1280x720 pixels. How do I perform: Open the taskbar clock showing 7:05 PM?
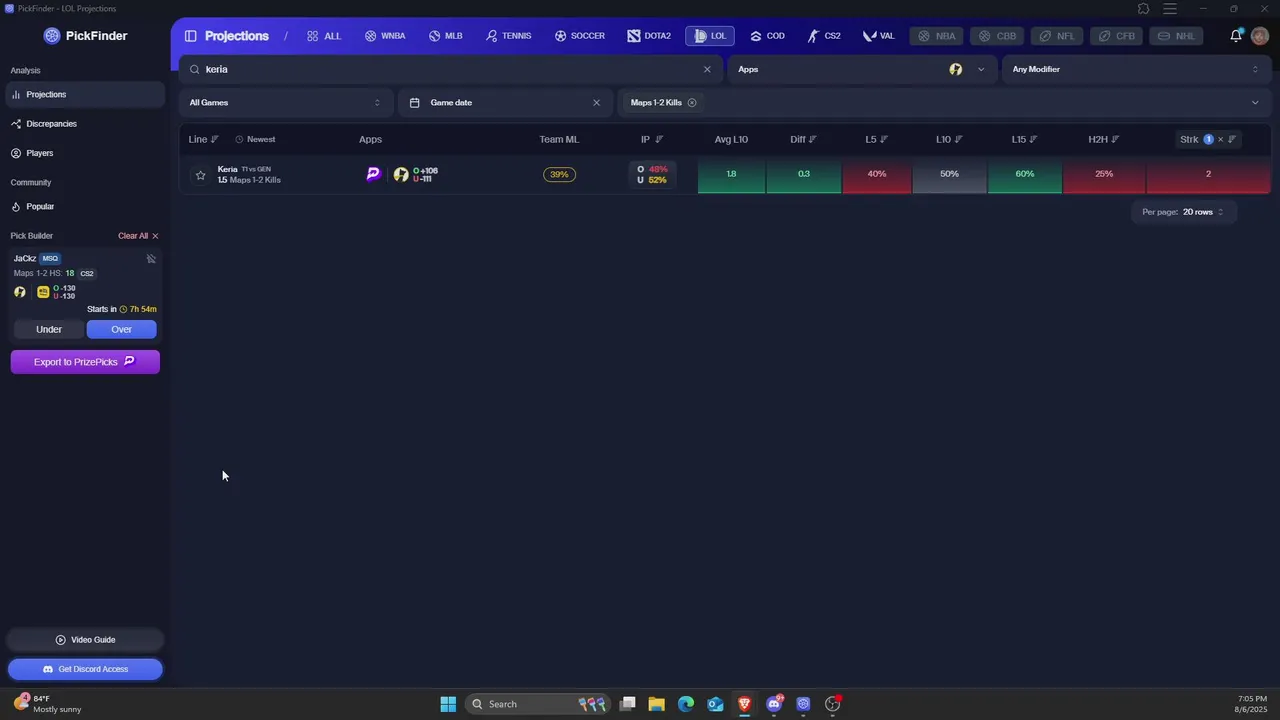[x=1252, y=704]
